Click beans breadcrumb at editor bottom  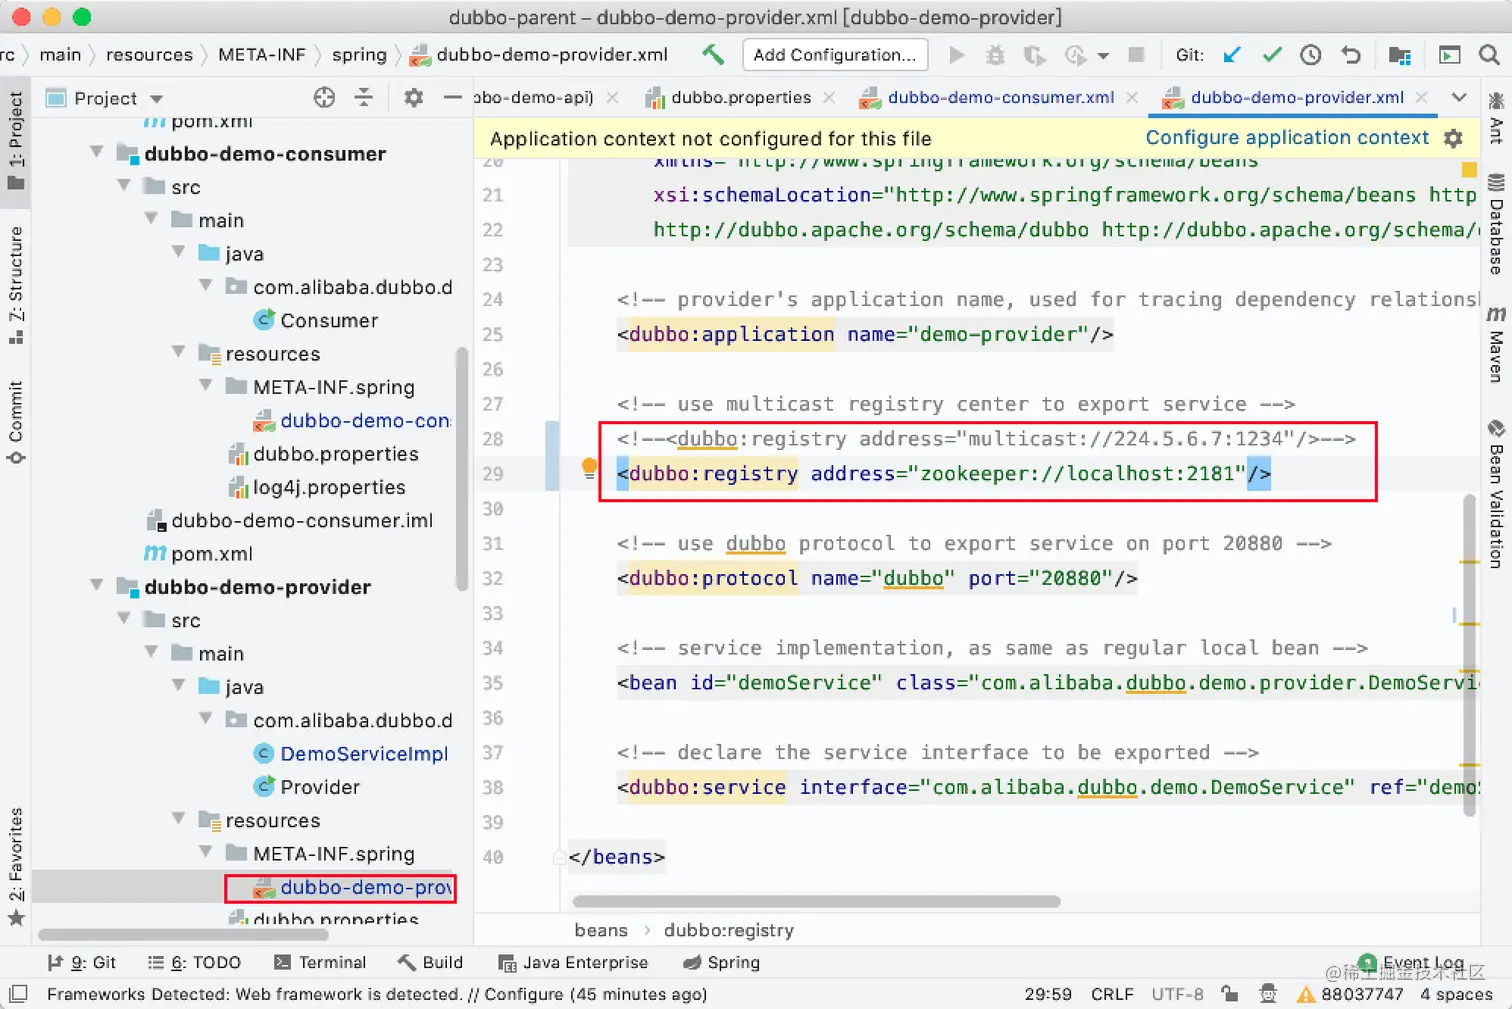pyautogui.click(x=601, y=930)
